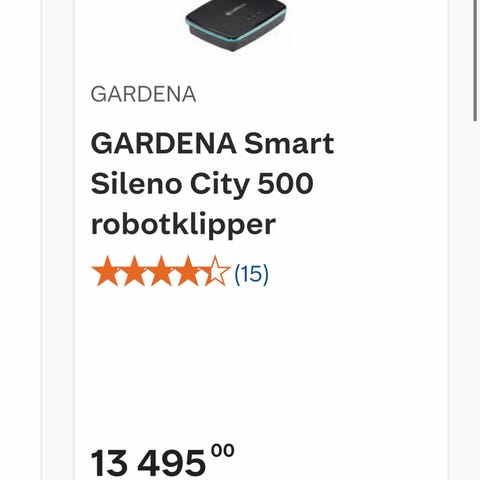The image size is (480, 480).
Task: Click the second orange rating star
Action: coord(134,271)
